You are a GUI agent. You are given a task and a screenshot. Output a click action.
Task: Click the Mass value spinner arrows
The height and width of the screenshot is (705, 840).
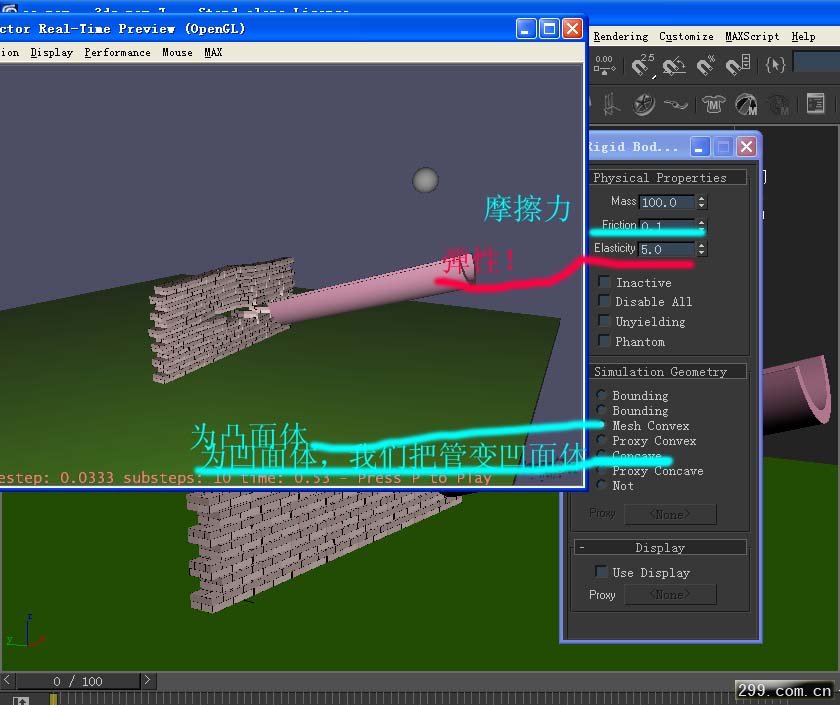pyautogui.click(x=701, y=202)
